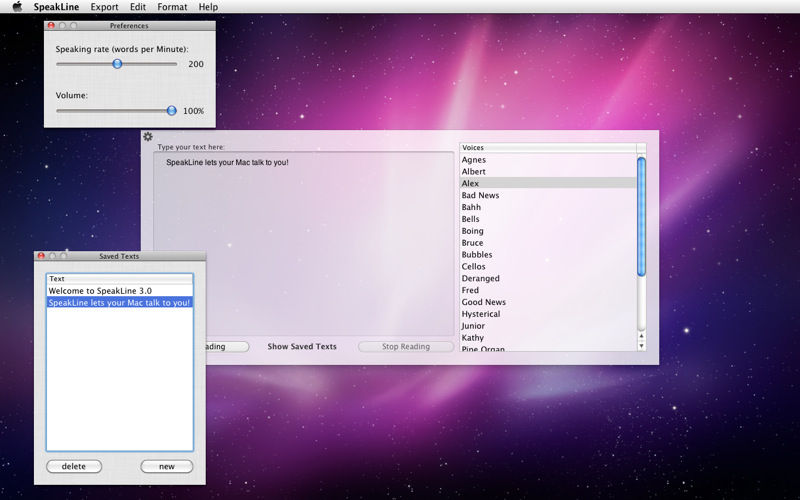The height and width of the screenshot is (500, 800).
Task: Select the Bubbles voice
Action: tap(548, 255)
